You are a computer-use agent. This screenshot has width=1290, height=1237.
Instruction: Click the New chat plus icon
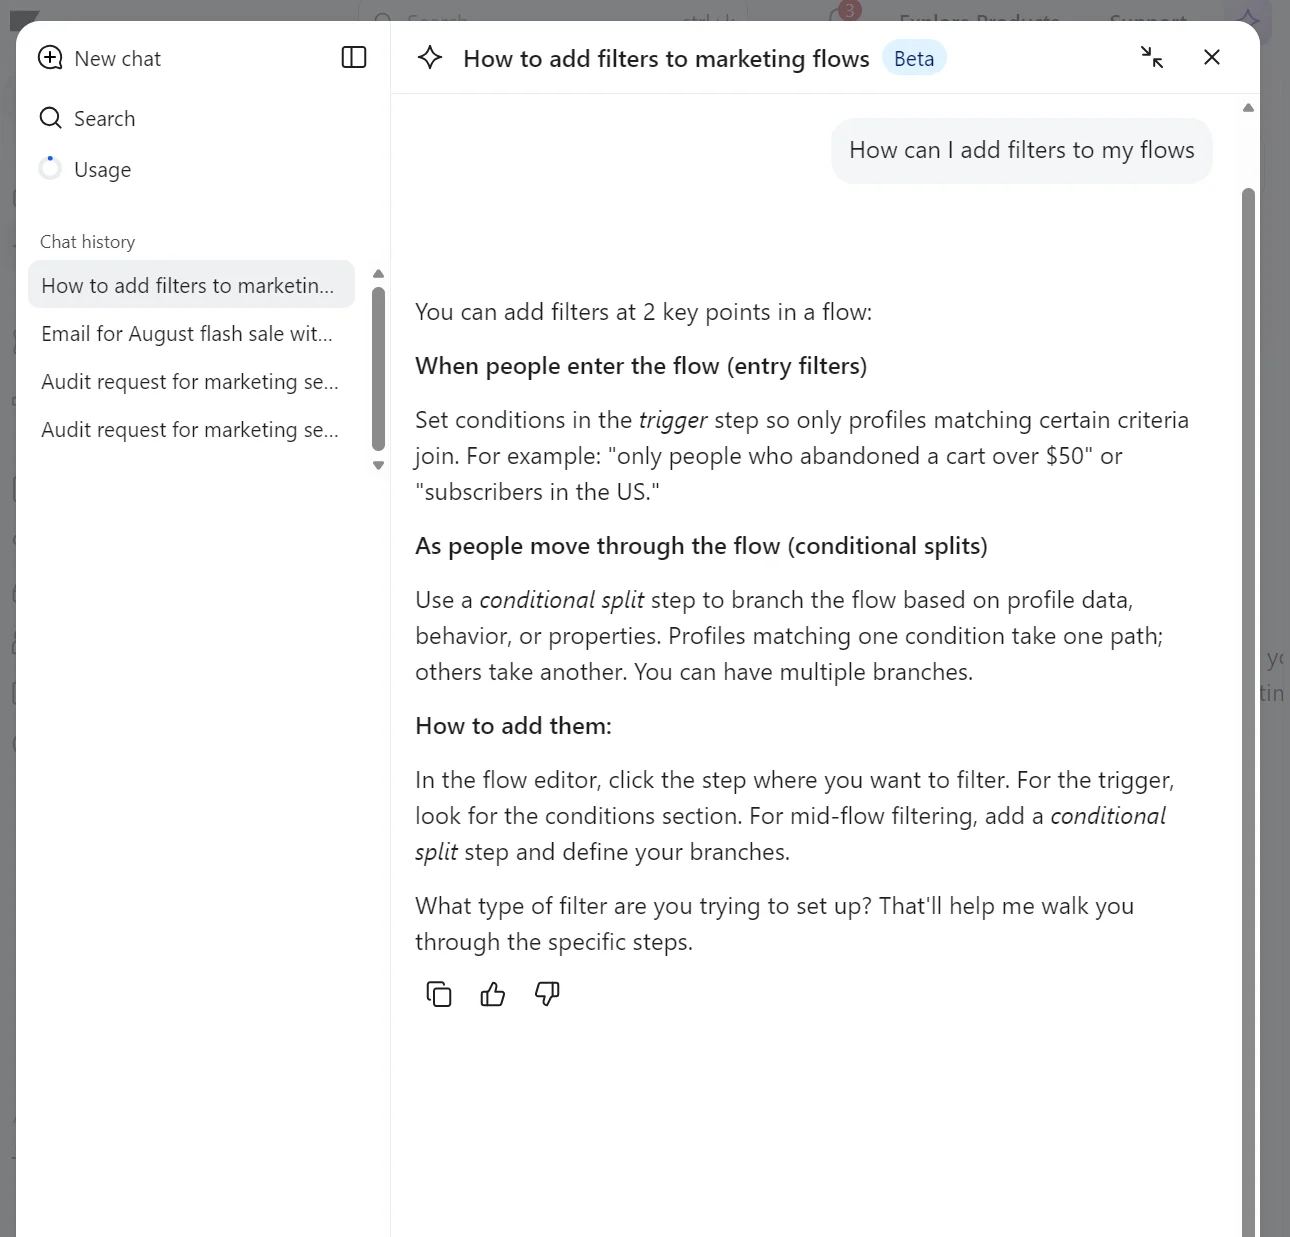[x=50, y=58]
